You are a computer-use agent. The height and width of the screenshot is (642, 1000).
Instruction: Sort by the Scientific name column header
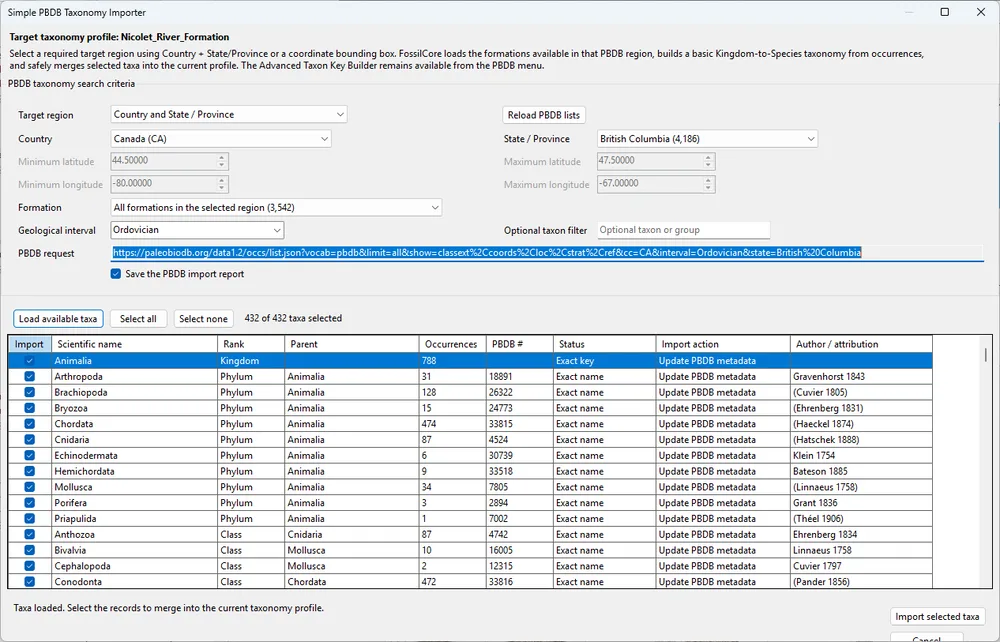pyautogui.click(x=134, y=344)
